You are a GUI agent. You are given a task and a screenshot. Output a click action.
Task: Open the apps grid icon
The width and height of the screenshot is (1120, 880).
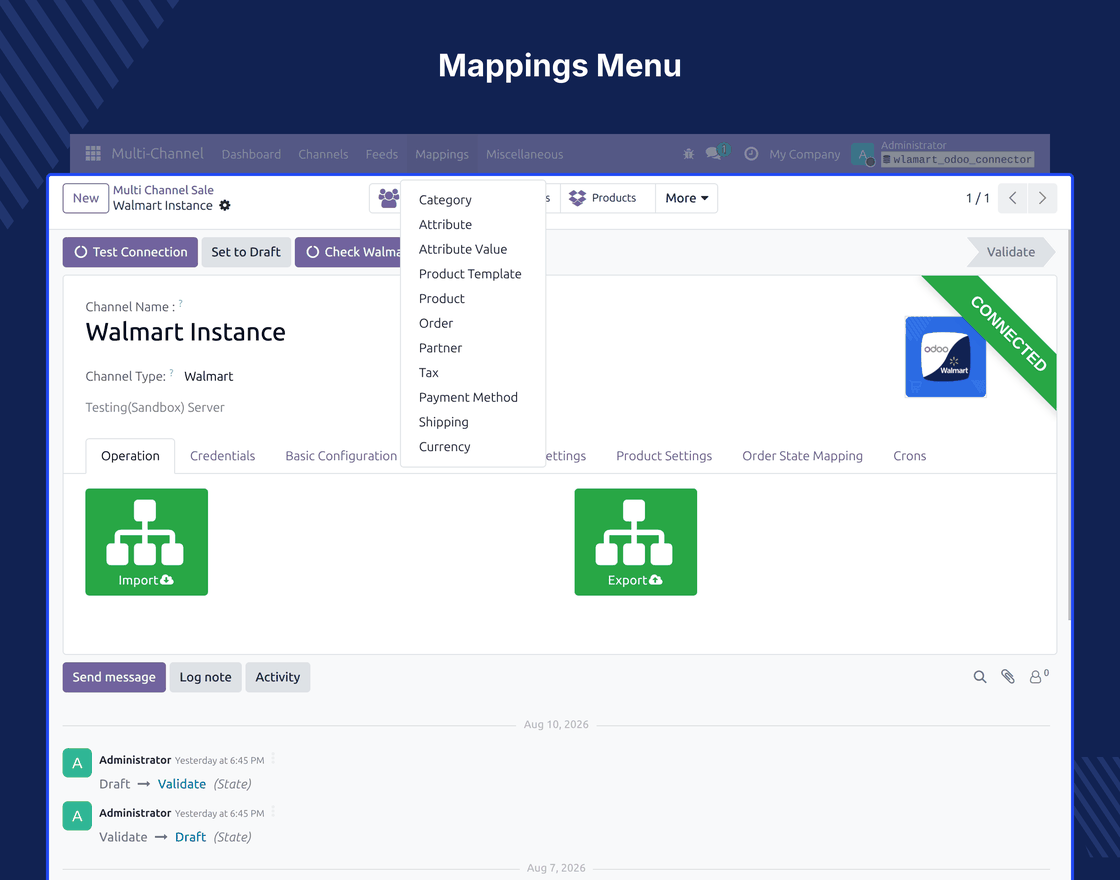[93, 154]
